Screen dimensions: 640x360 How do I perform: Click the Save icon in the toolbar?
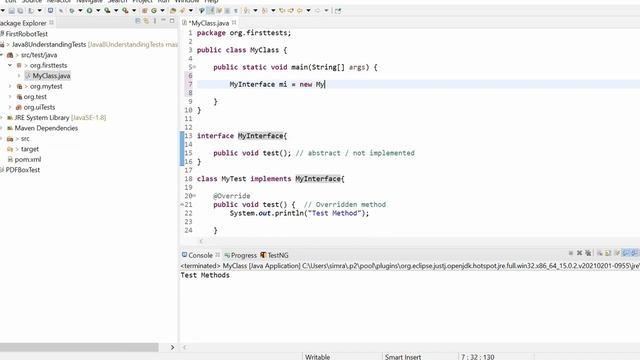pos(11,11)
